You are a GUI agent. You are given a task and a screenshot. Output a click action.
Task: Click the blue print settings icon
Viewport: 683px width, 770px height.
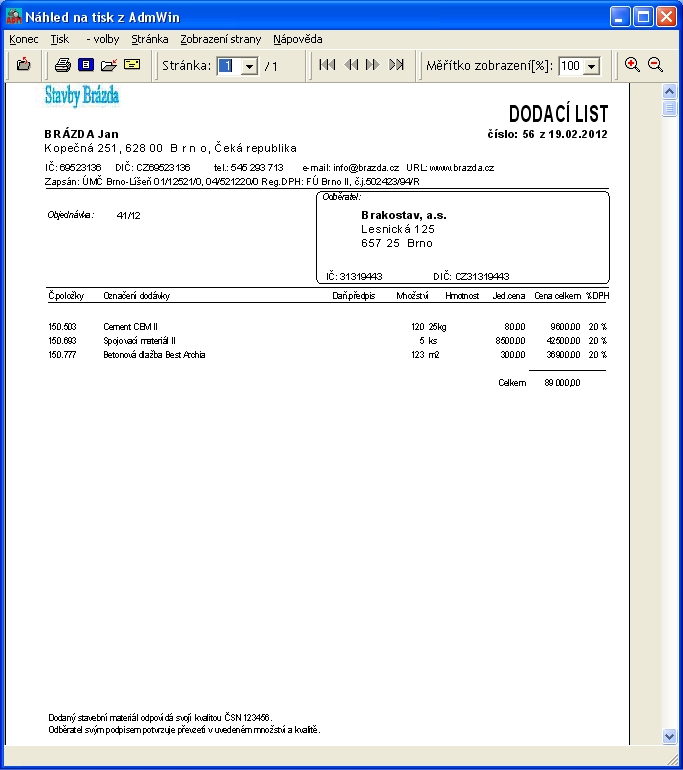coord(86,64)
